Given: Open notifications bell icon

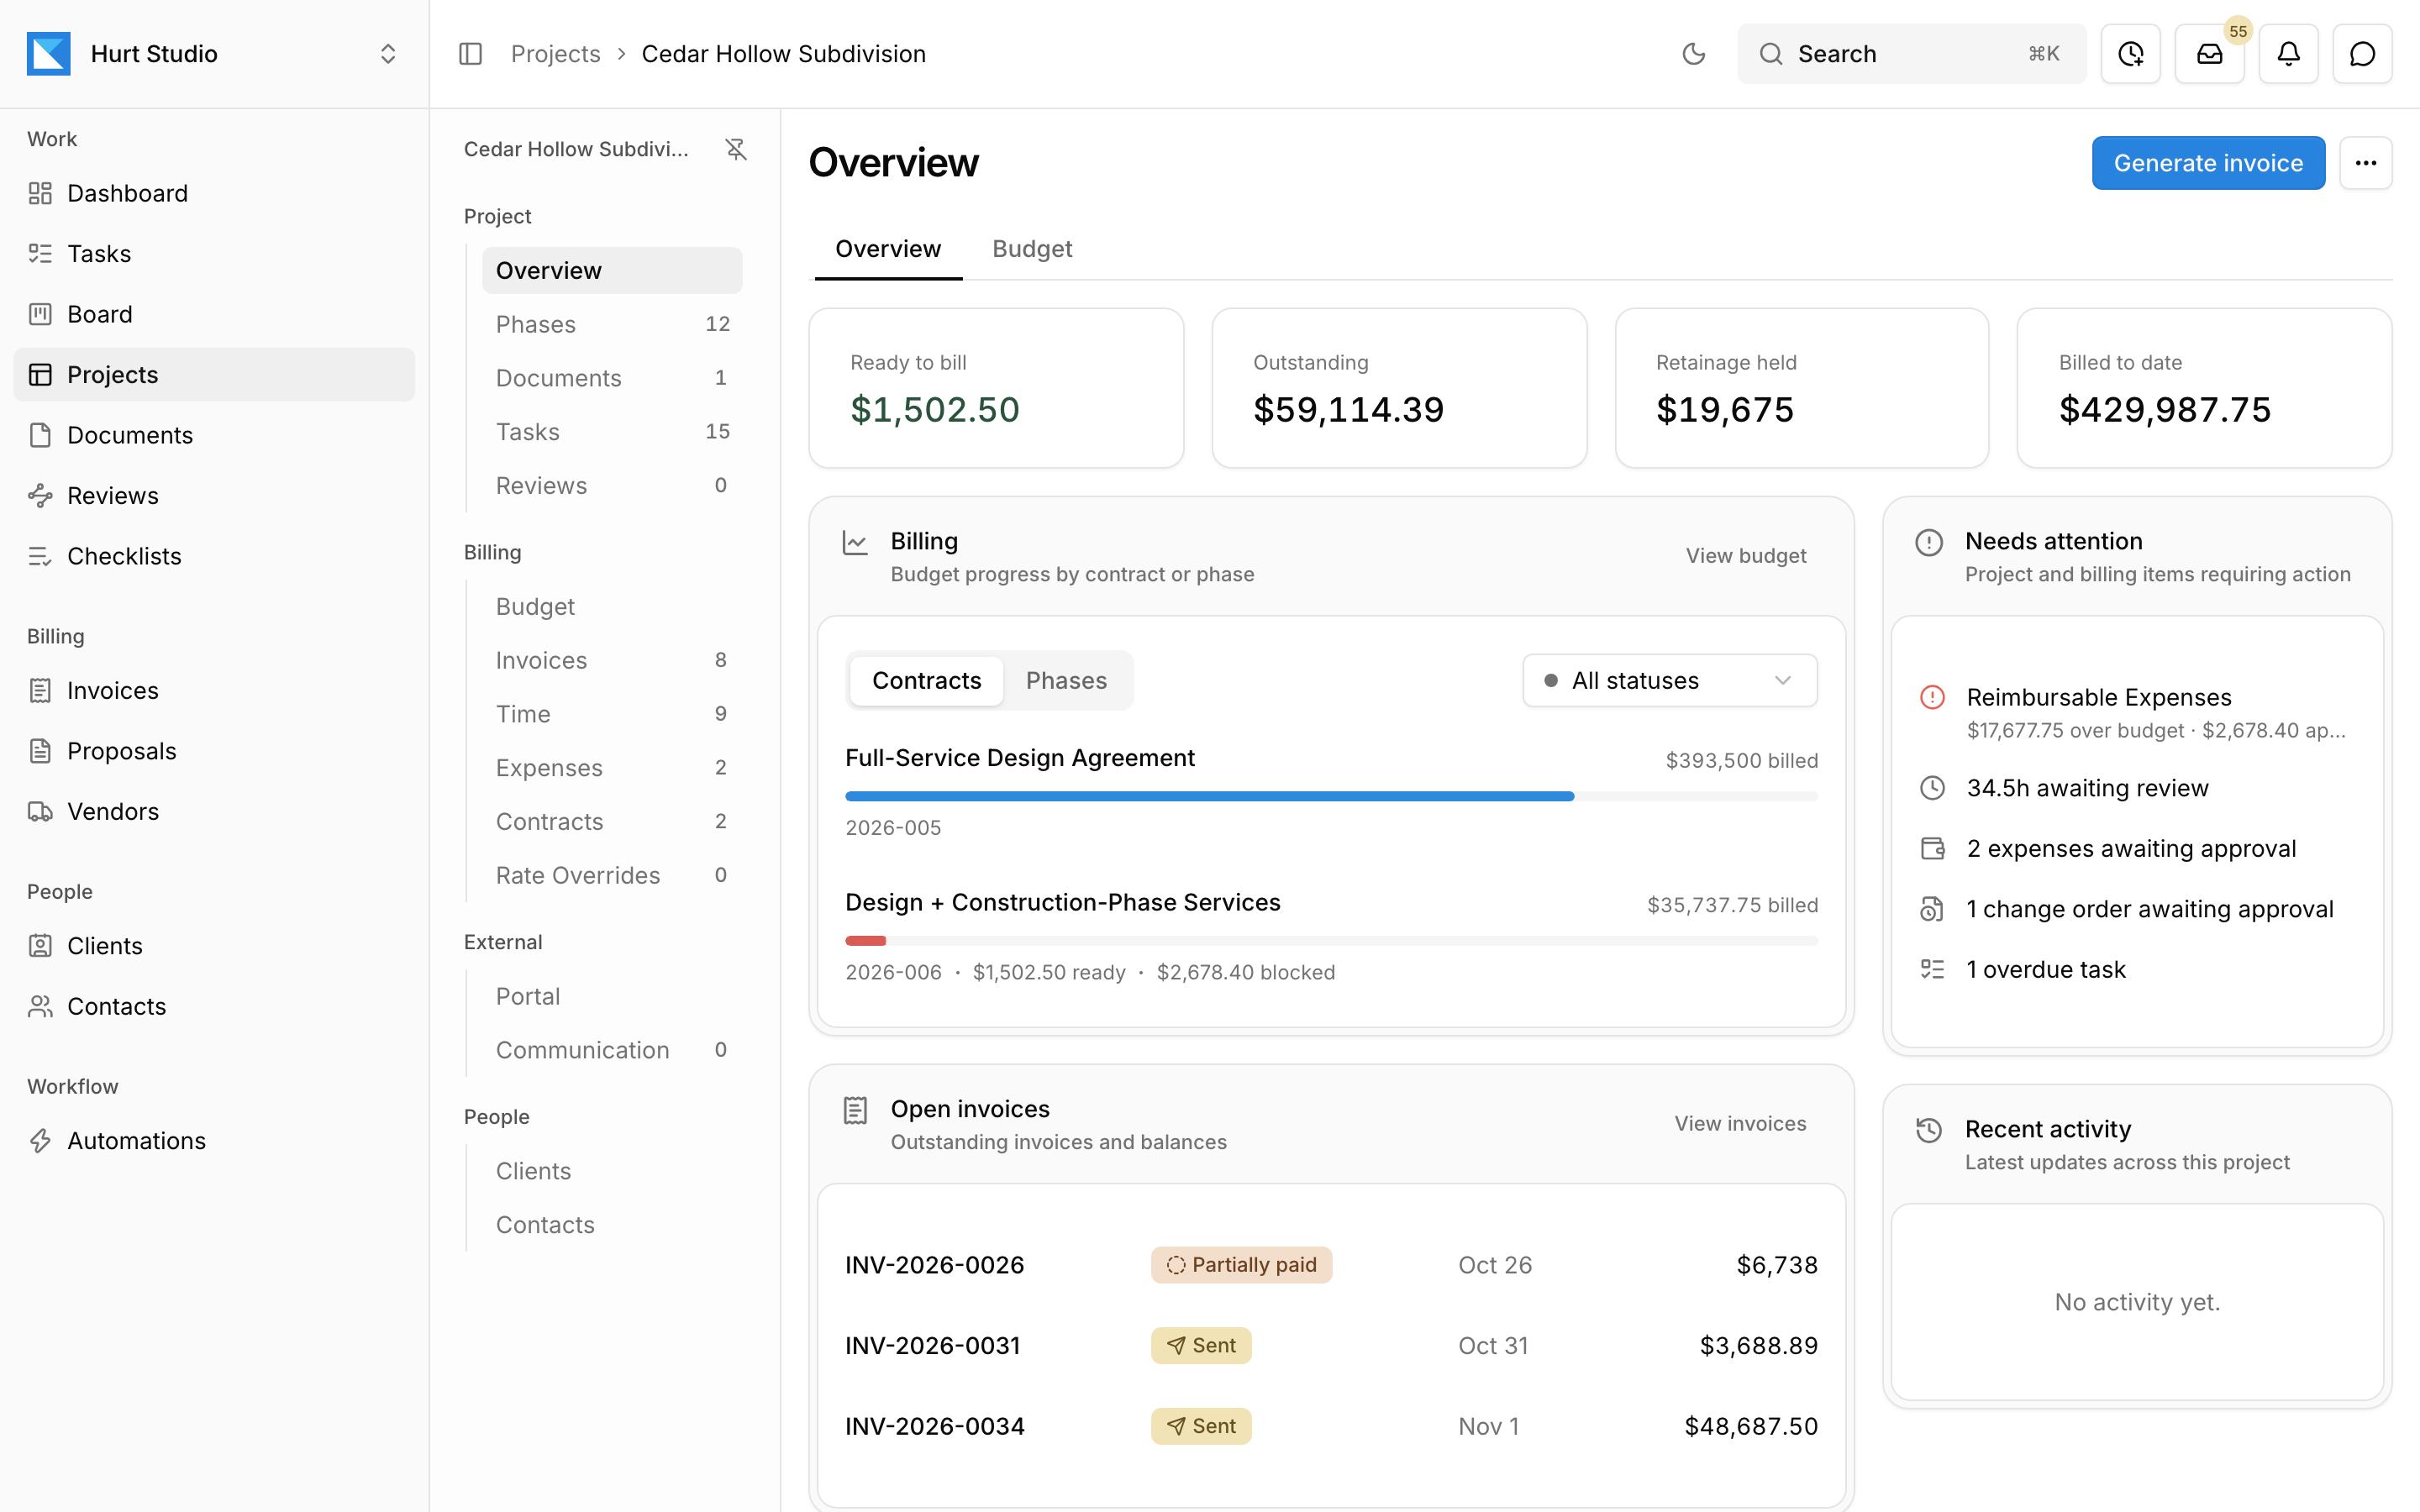Looking at the screenshot, I should [x=2288, y=54].
